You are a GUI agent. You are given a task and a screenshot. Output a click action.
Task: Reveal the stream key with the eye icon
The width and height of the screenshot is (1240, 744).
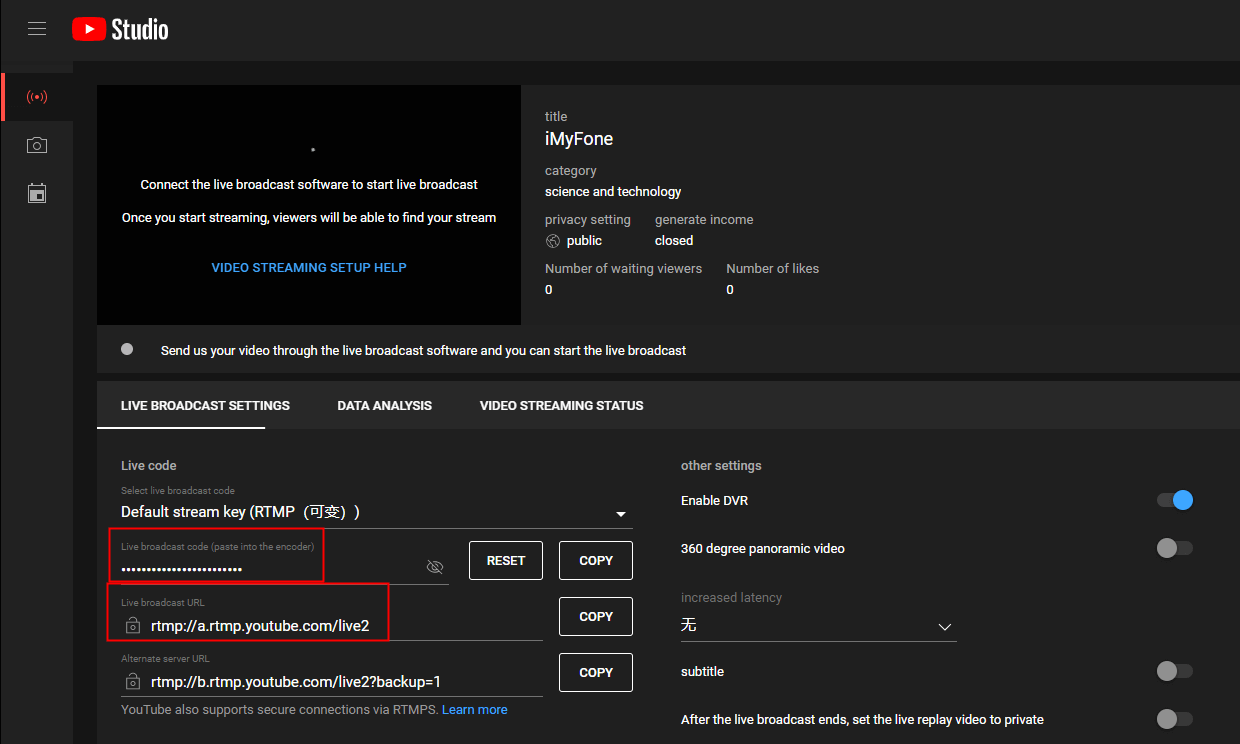click(x=434, y=567)
